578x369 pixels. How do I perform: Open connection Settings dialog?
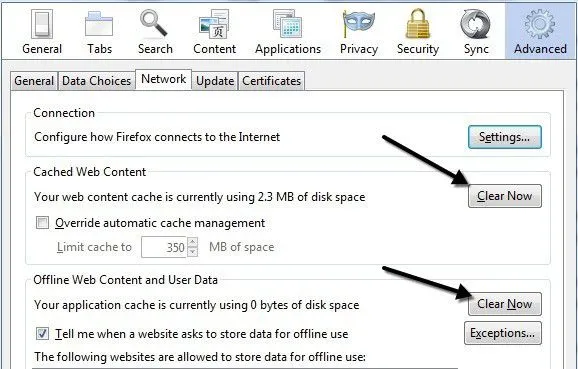[505, 137]
